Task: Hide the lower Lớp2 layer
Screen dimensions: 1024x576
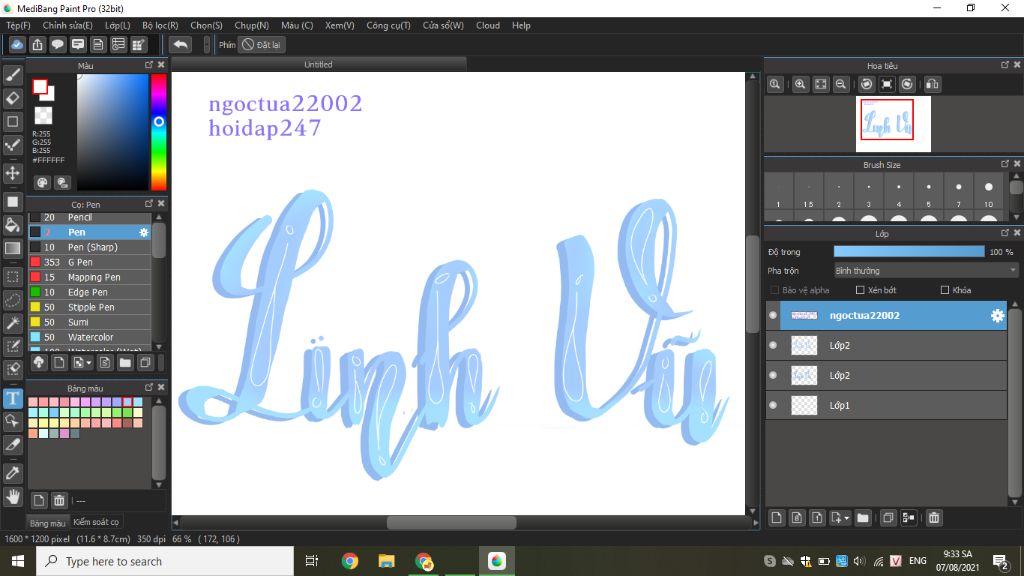Action: 773,376
